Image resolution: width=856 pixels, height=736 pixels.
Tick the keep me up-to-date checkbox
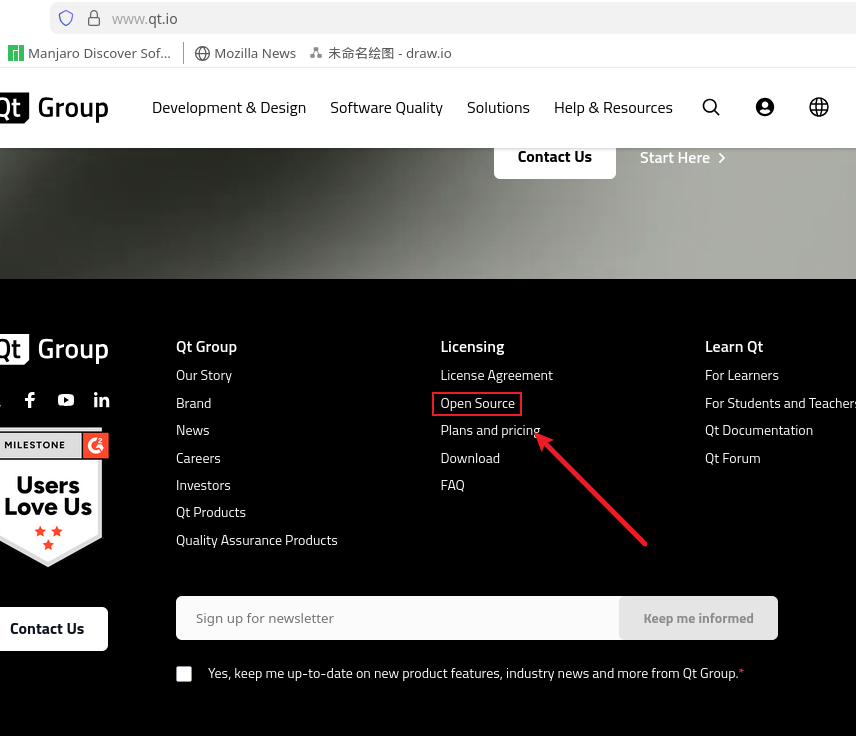(184, 674)
